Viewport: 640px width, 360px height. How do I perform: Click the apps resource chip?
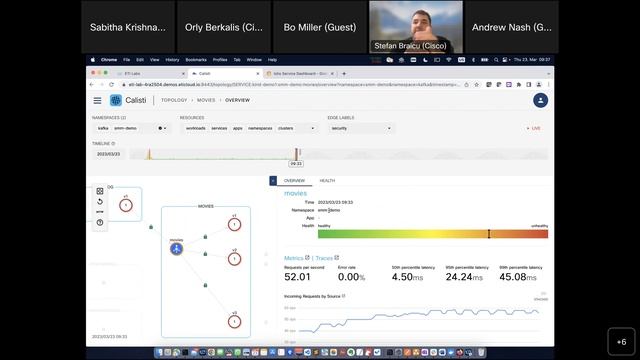(x=238, y=128)
